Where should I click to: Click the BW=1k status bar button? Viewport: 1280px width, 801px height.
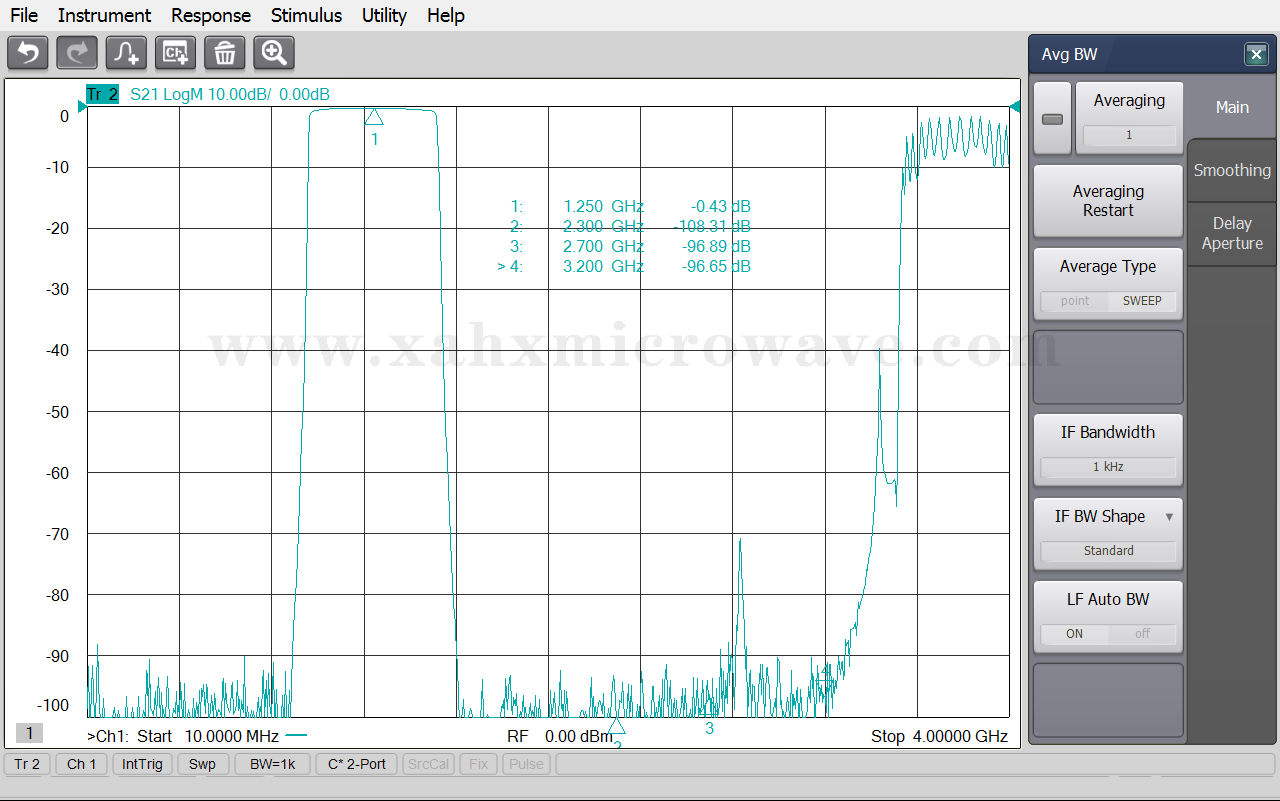coord(273,764)
